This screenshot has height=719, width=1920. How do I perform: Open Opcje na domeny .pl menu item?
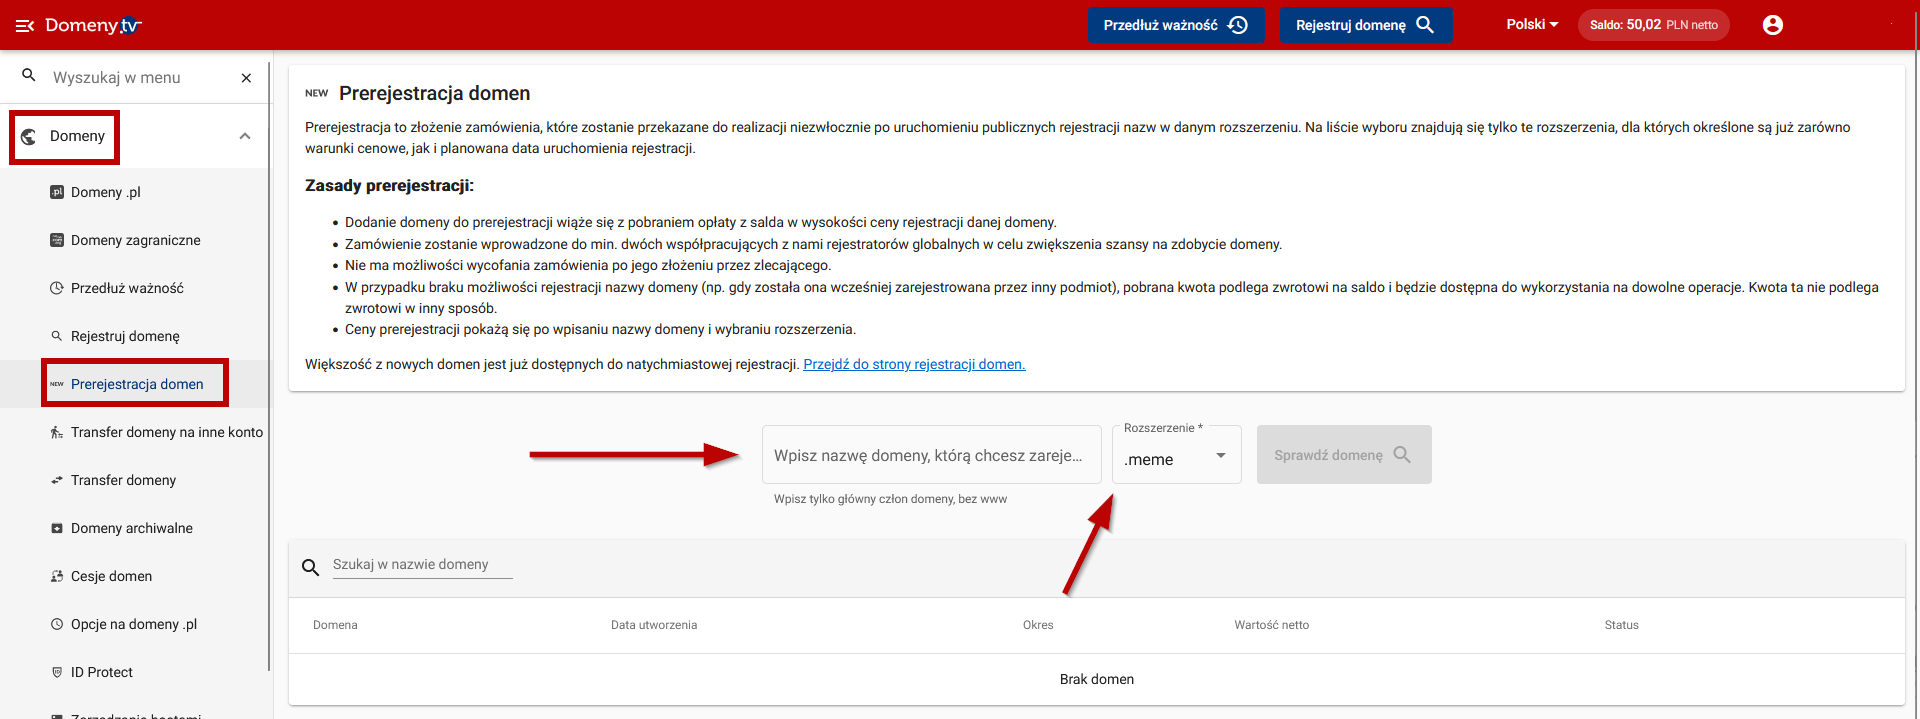133,624
